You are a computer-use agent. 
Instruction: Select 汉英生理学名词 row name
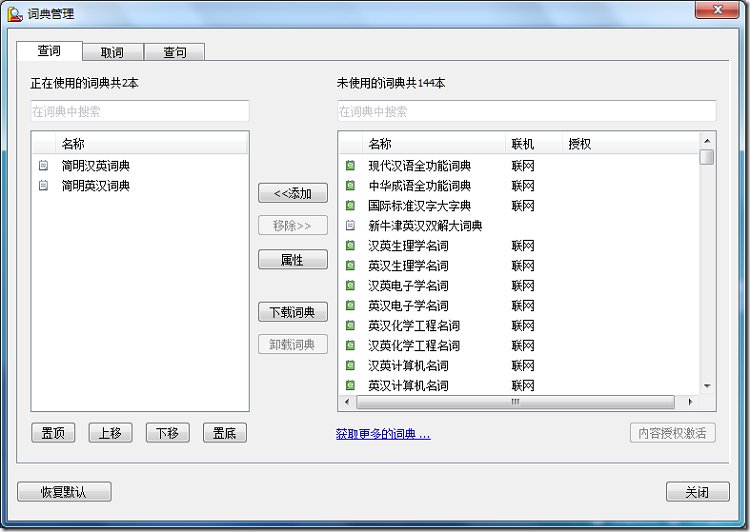point(408,245)
